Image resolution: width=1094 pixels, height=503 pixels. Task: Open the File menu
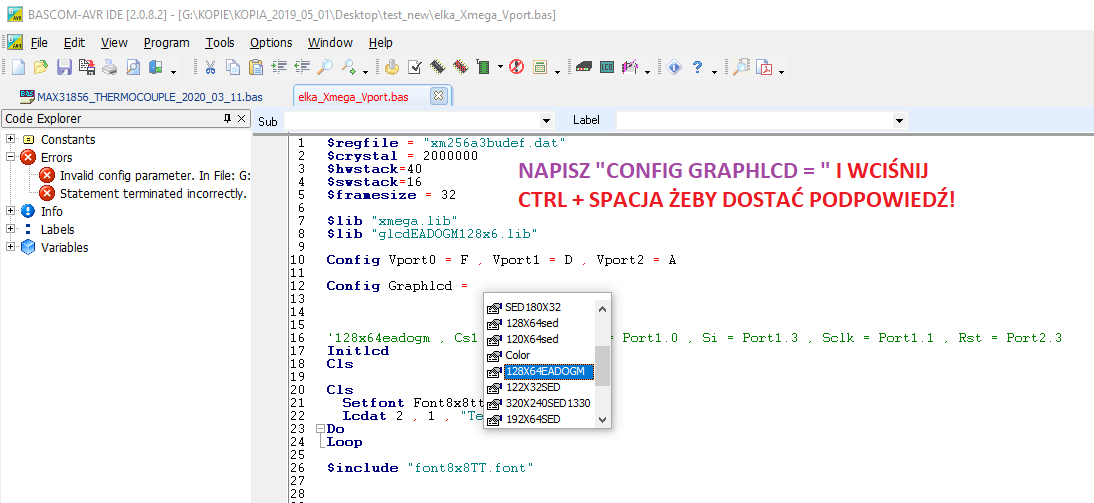pos(39,43)
